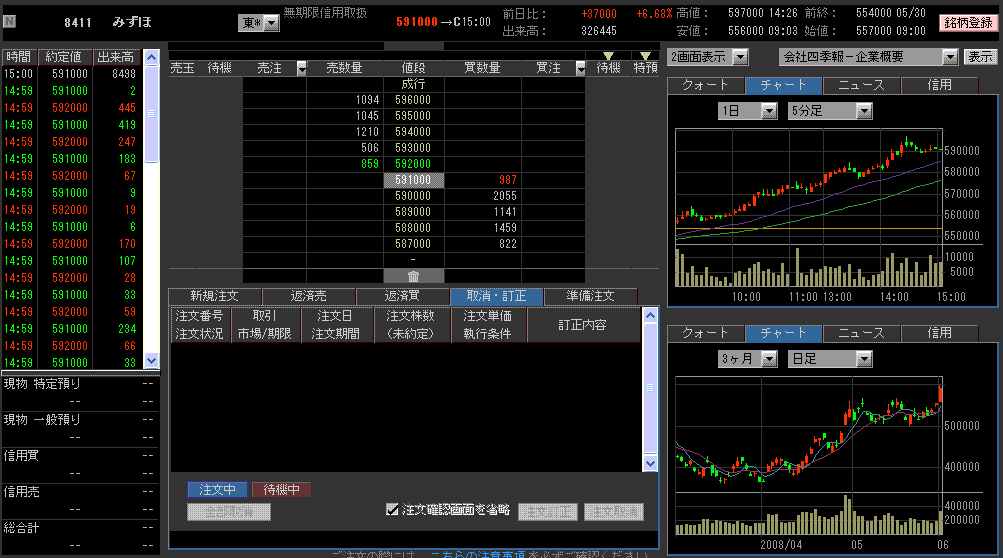This screenshot has height=558, width=1003.
Task: Click the trash can icon under the order book
Action: [413, 276]
